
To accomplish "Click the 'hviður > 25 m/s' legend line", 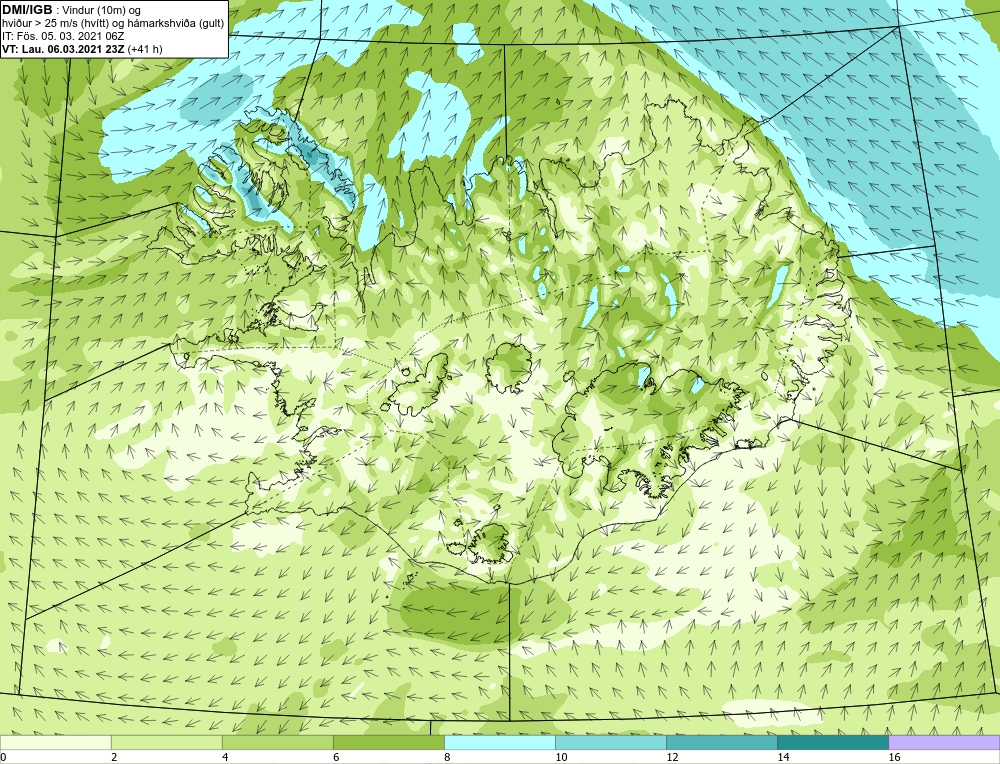I will coord(113,24).
